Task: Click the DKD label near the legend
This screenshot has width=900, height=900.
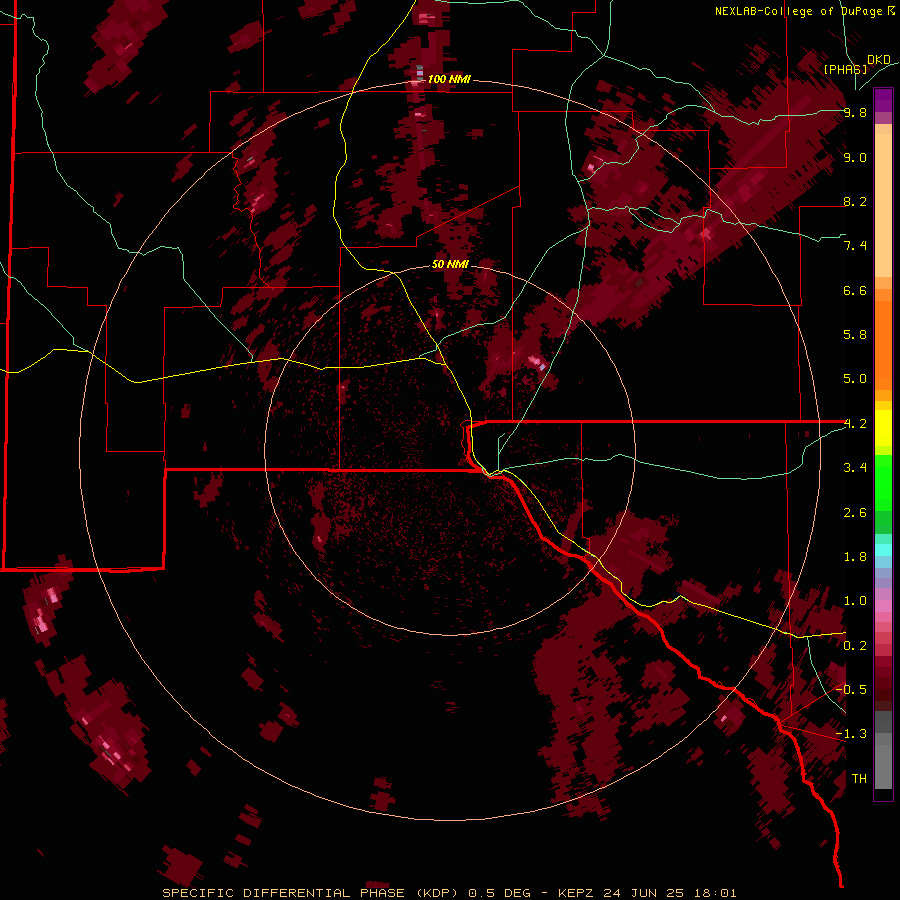Action: coord(879,60)
